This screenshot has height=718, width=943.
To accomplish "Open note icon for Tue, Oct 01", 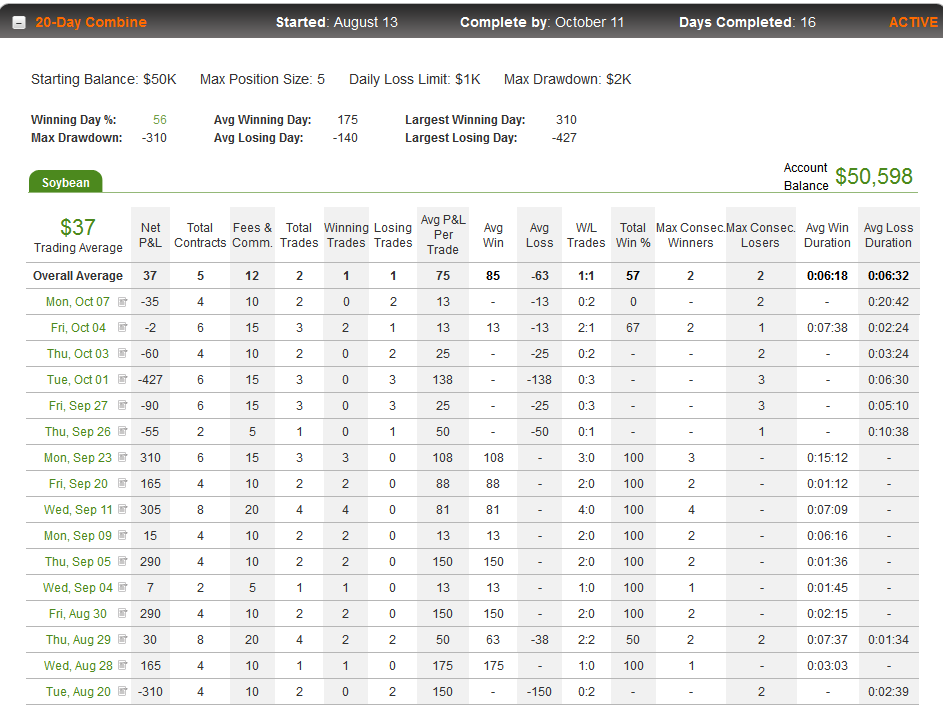I will pyautogui.click(x=123, y=379).
